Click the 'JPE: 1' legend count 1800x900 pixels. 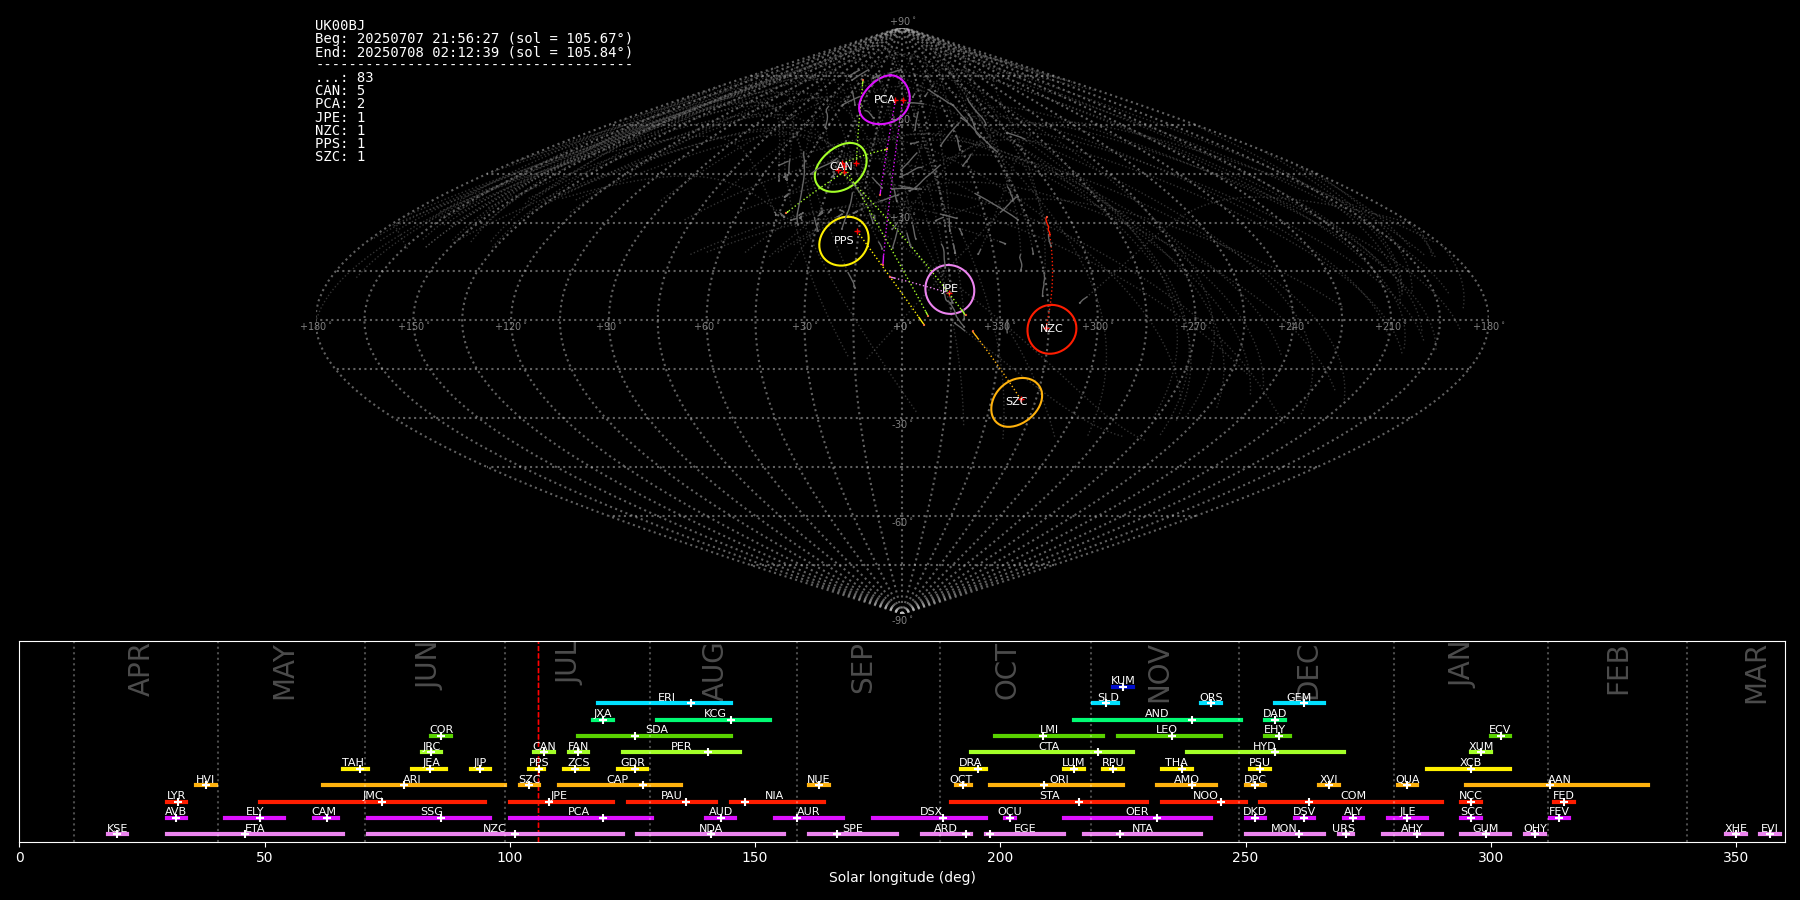(340, 117)
